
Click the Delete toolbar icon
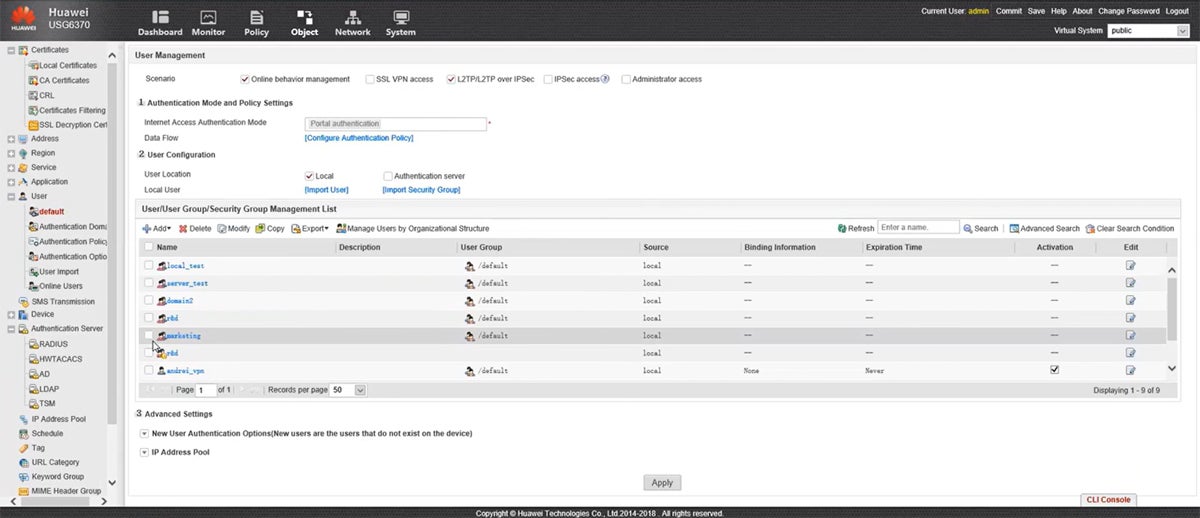pos(184,229)
